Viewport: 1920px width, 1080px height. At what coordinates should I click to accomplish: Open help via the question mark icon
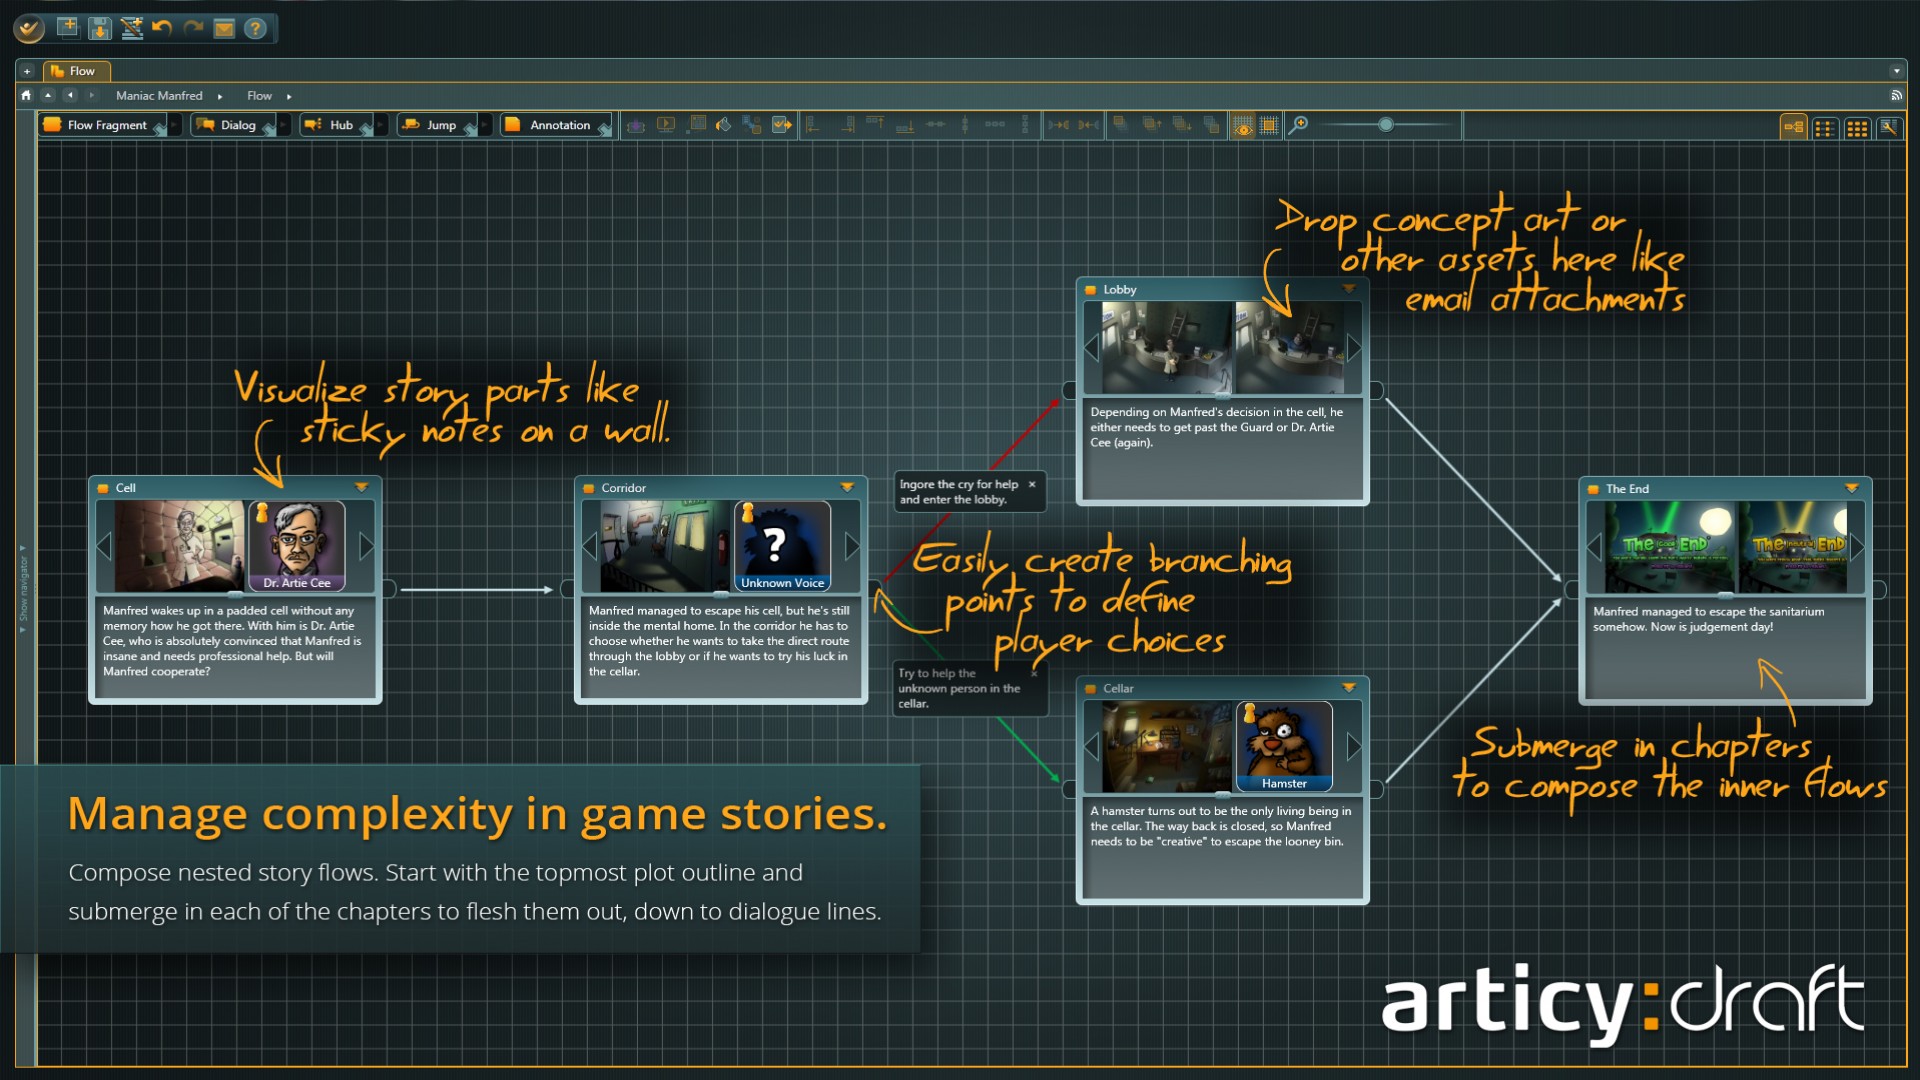256,28
